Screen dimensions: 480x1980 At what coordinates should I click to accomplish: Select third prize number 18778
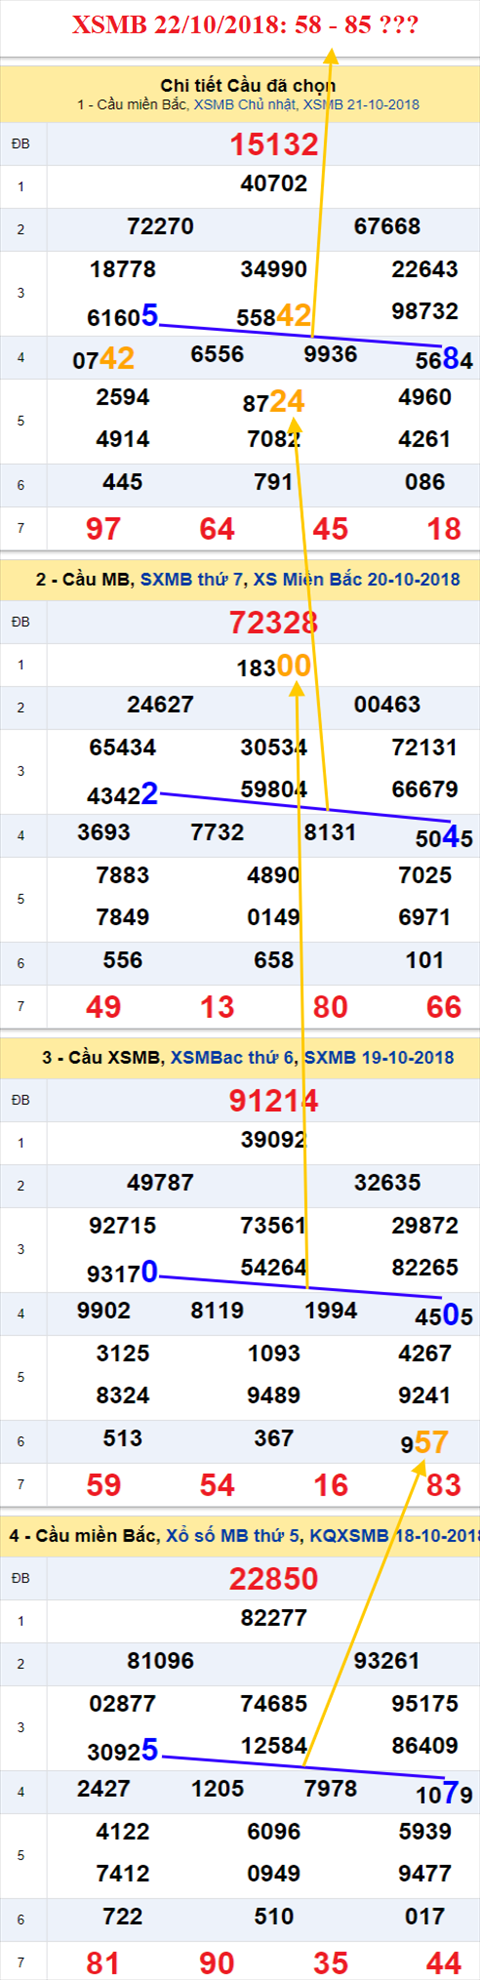click(123, 269)
